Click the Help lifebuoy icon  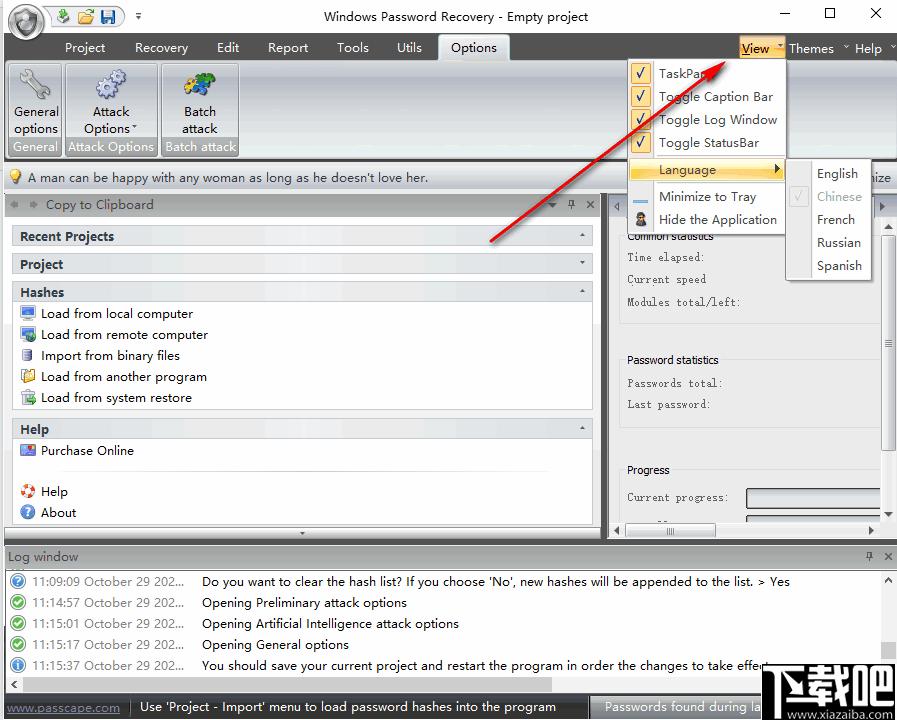click(27, 491)
